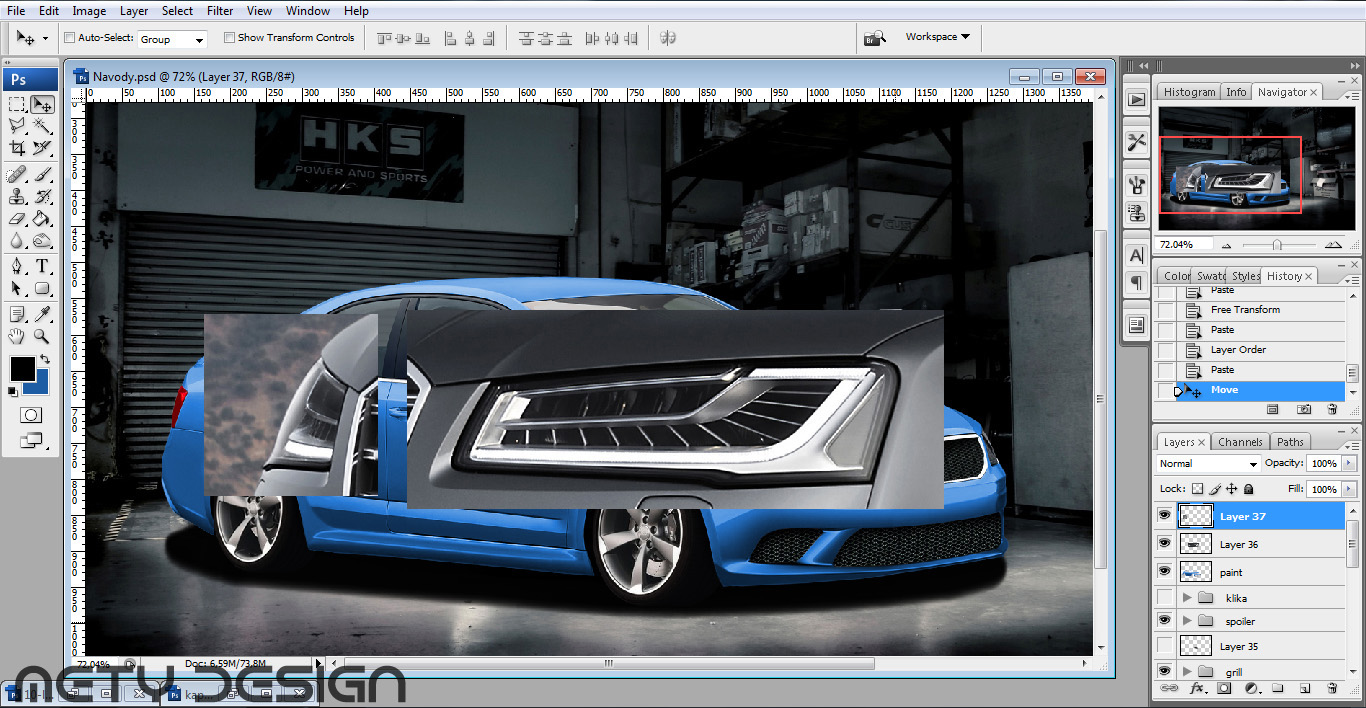The width and height of the screenshot is (1366, 708).
Task: Show Layer 35 visibility
Action: [1164, 646]
